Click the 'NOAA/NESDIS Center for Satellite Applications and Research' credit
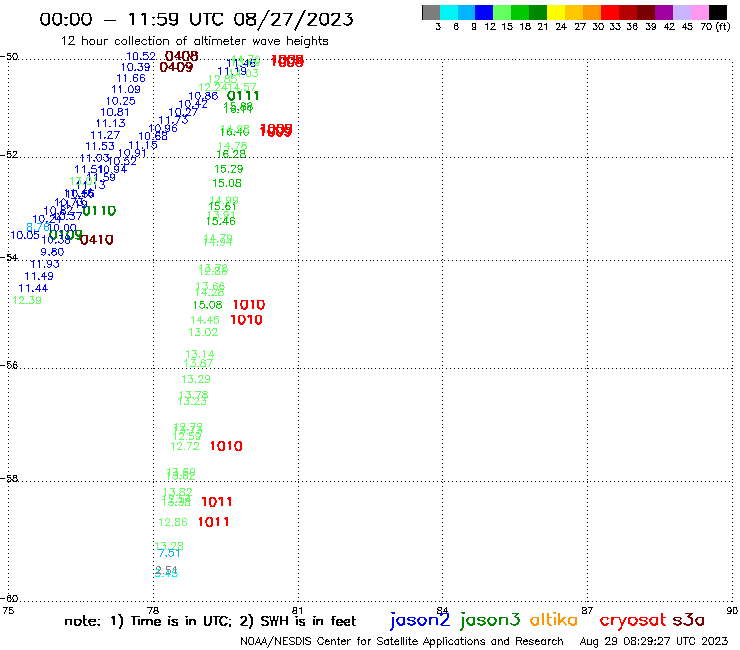The image size is (740, 650). [402, 641]
